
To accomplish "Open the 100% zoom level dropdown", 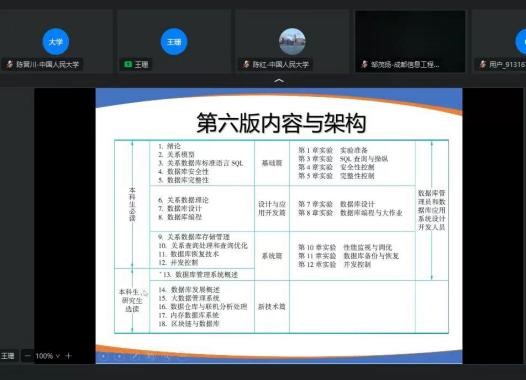I will [x=48, y=356].
